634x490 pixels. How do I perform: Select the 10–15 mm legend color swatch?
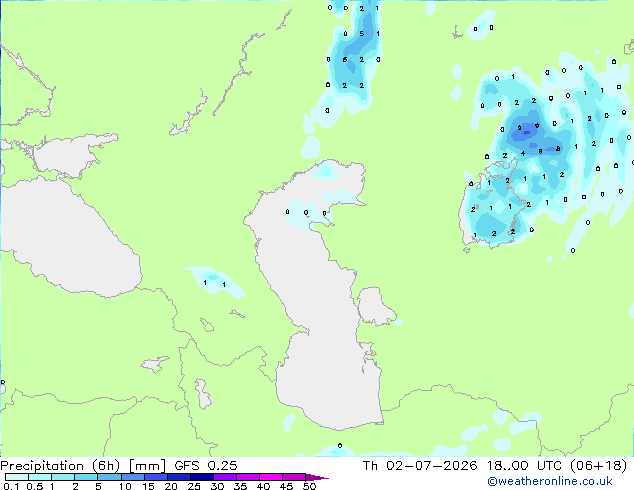point(132,477)
